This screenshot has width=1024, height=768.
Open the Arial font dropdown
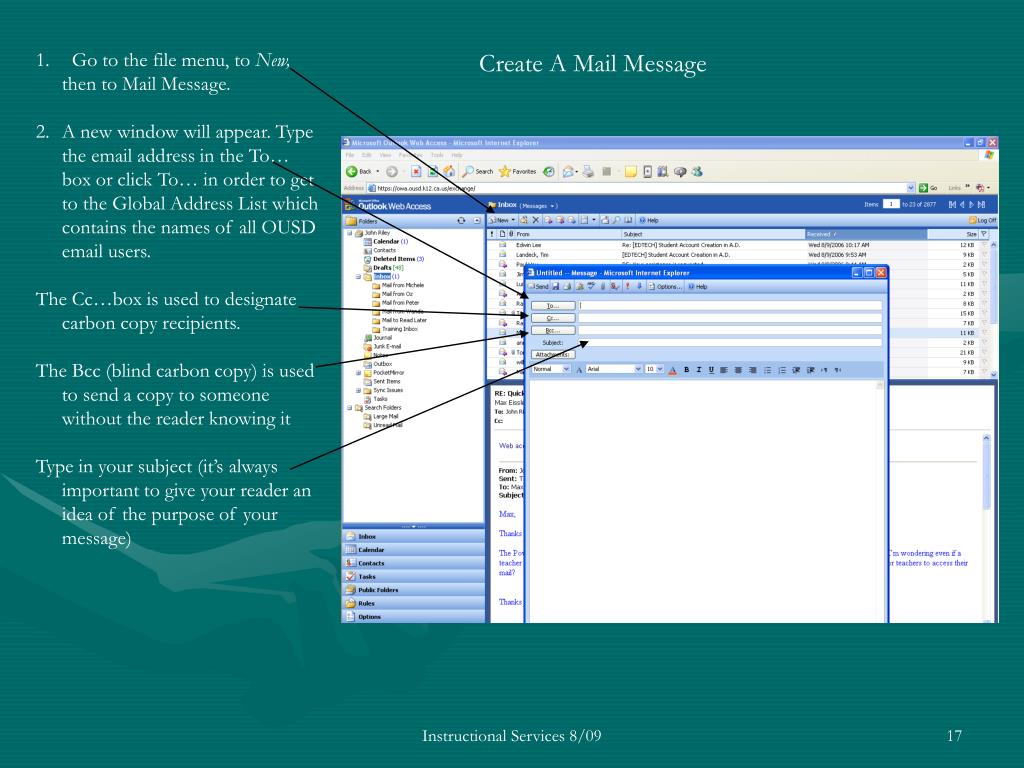pos(638,369)
